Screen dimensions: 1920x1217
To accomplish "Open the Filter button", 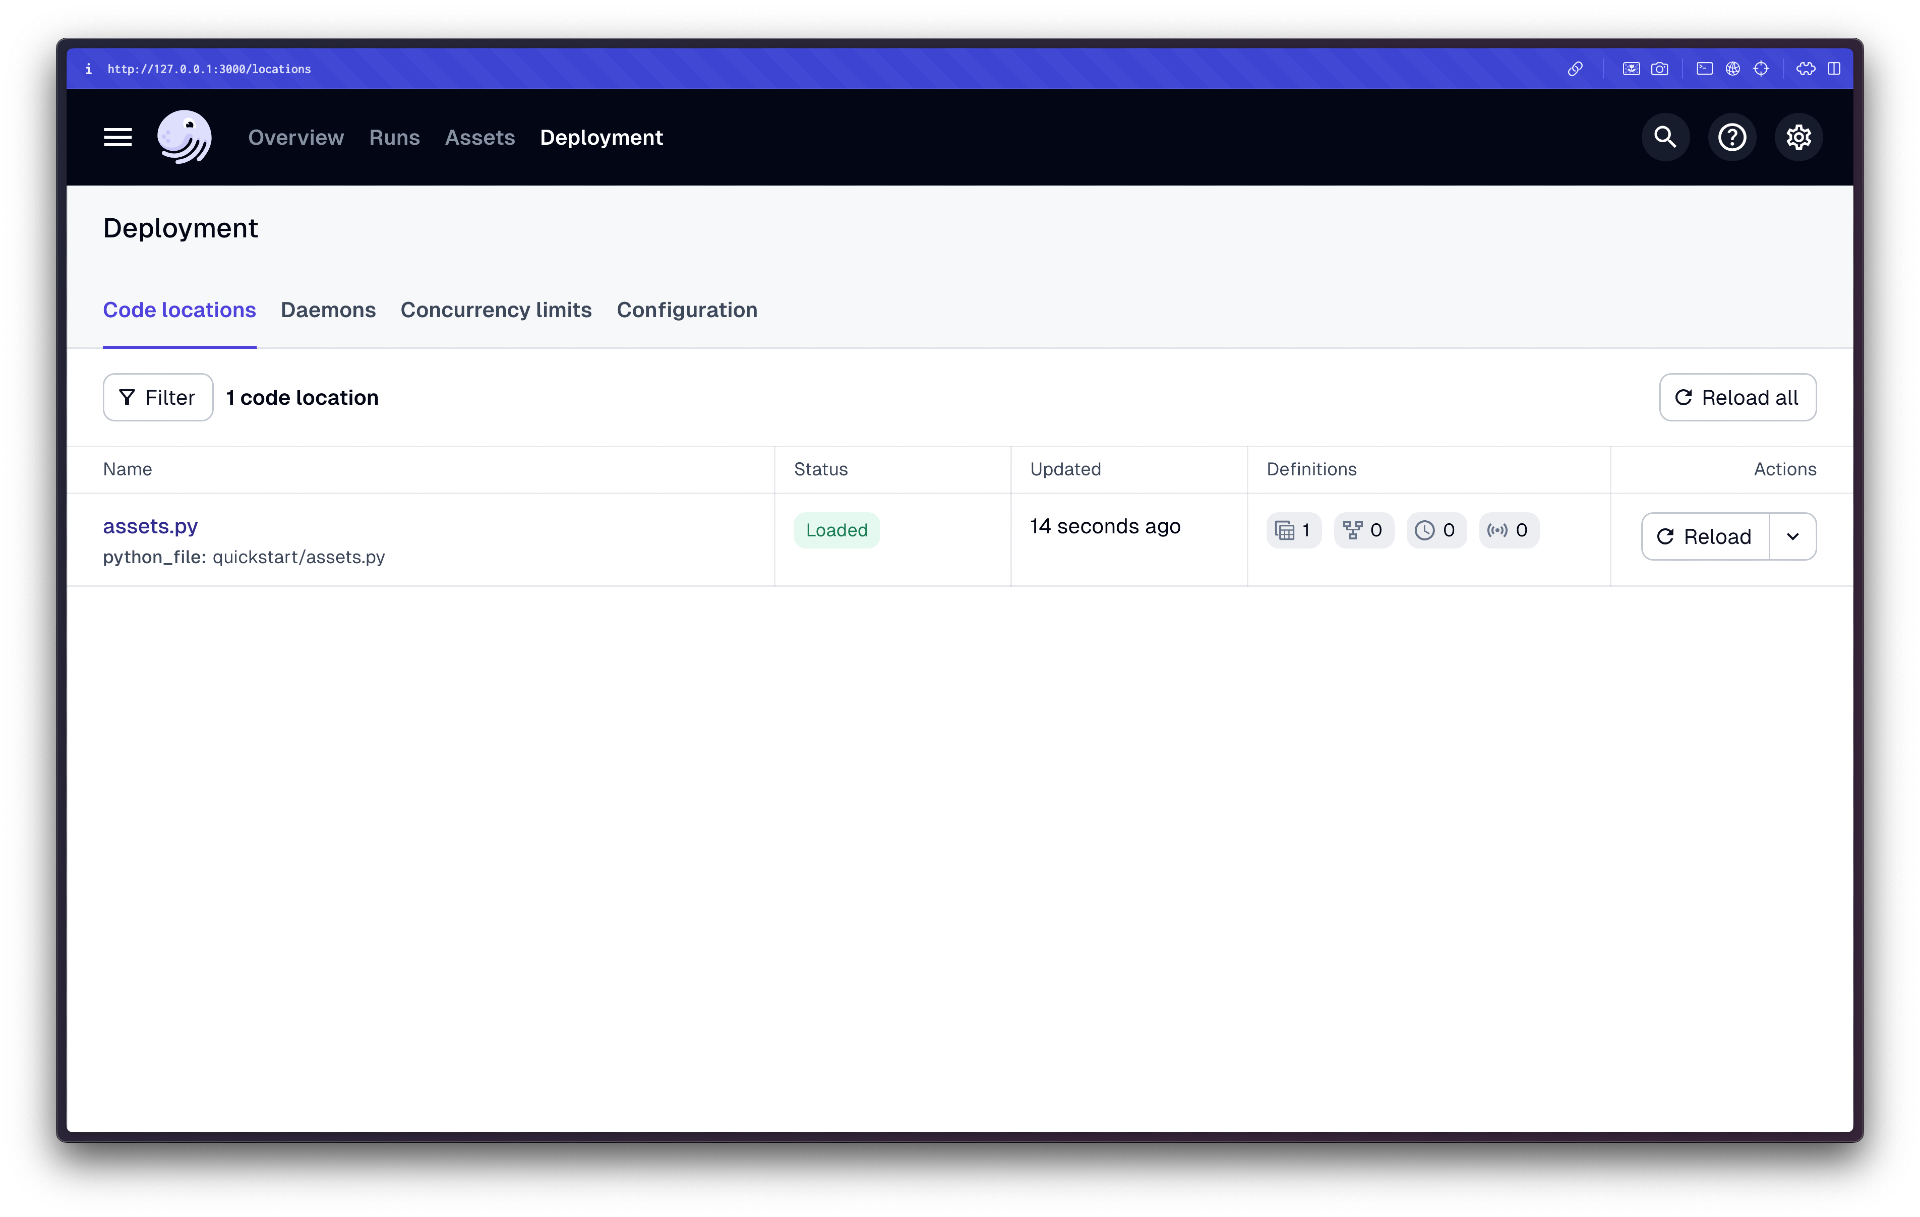I will coord(158,397).
